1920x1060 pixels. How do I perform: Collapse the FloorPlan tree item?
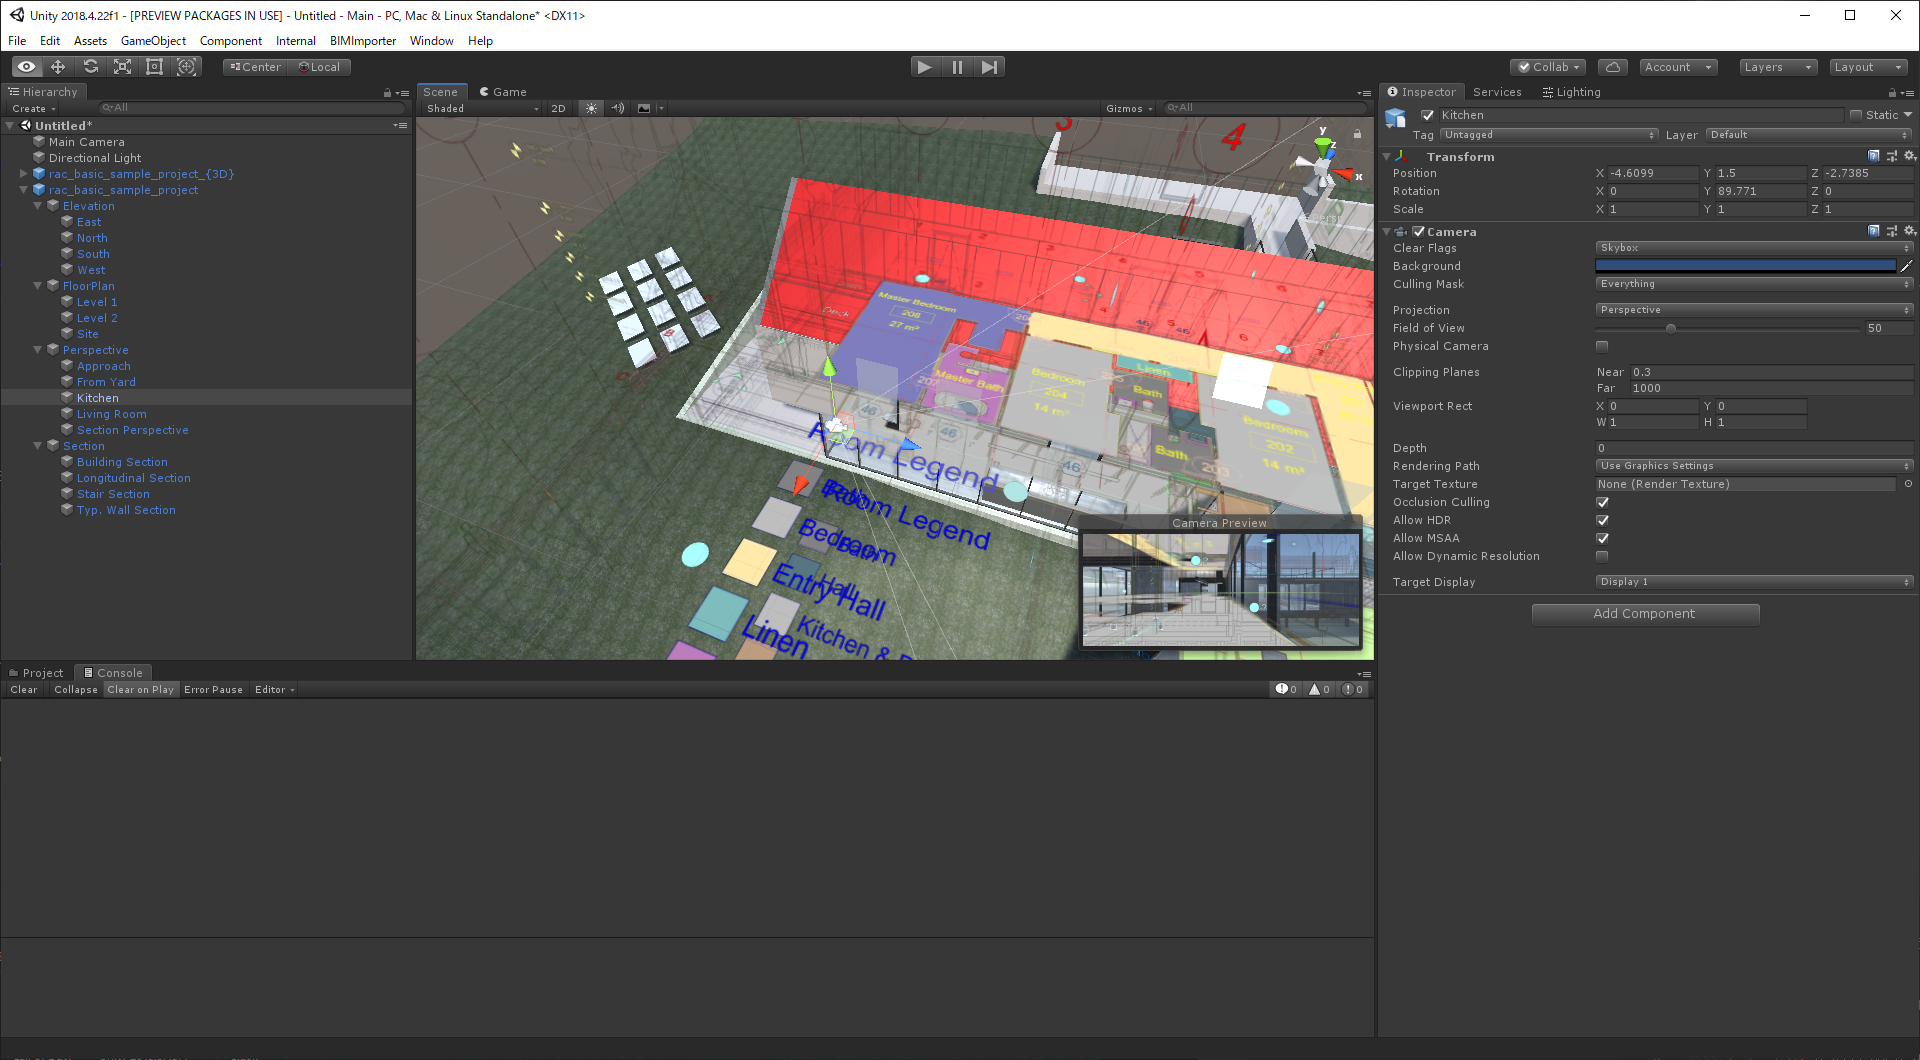(x=37, y=285)
